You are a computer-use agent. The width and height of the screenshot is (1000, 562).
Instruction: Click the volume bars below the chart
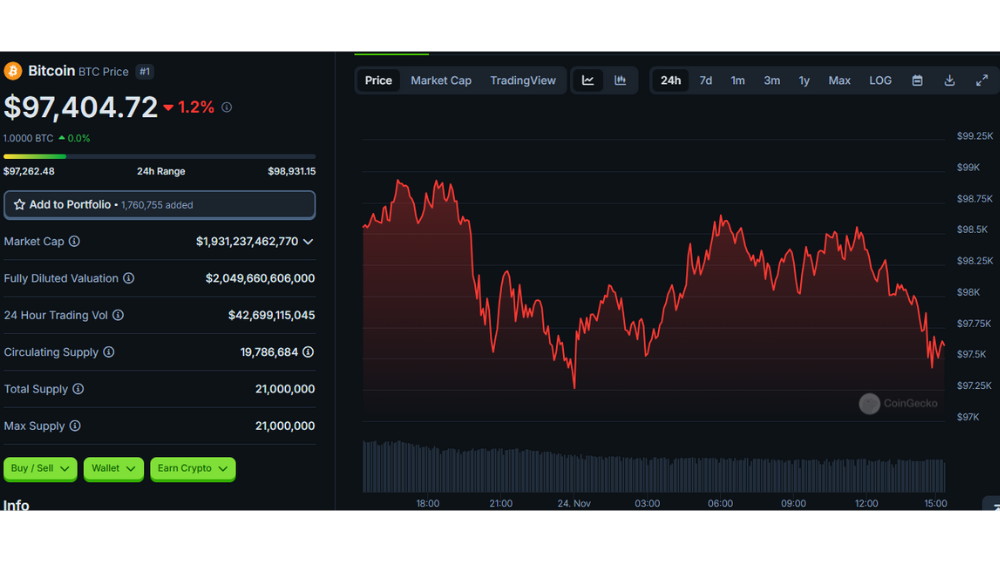coord(654,466)
